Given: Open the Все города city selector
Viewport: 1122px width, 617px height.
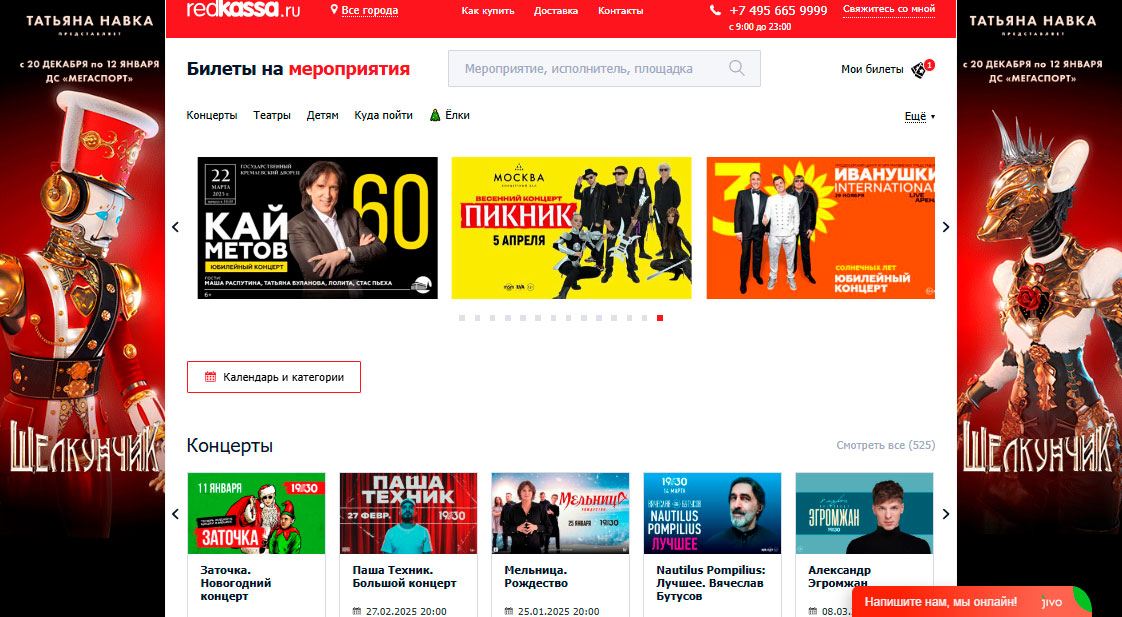Looking at the screenshot, I should (369, 11).
